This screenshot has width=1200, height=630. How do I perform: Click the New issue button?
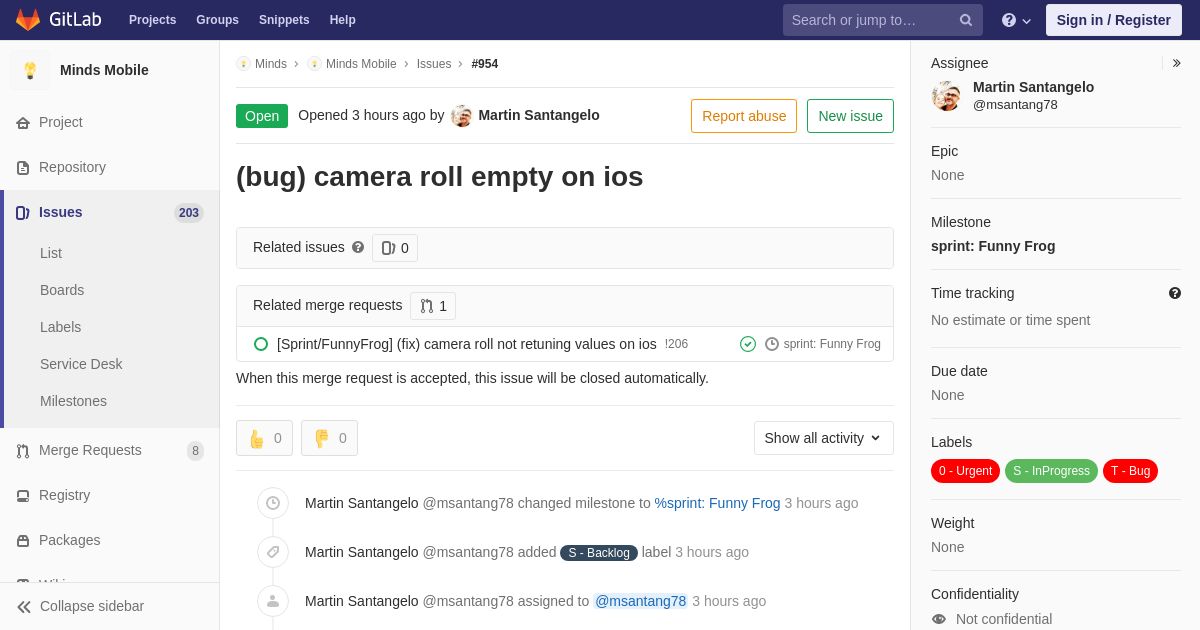click(x=850, y=116)
